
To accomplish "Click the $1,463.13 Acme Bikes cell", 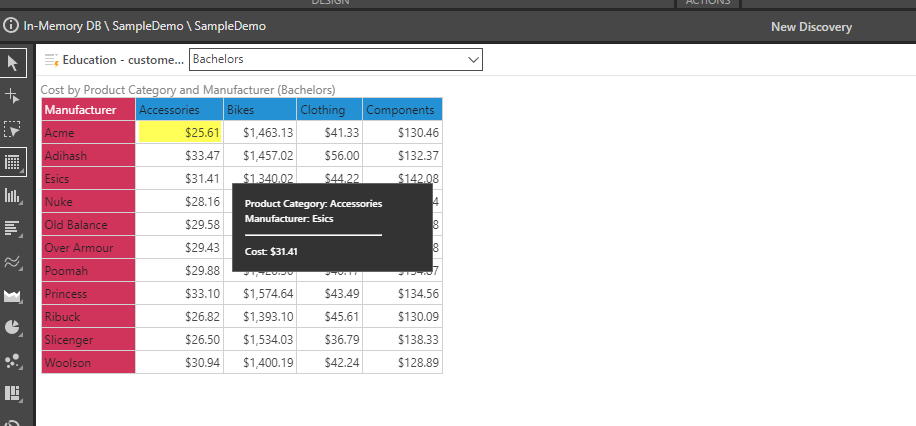I will (x=260, y=133).
